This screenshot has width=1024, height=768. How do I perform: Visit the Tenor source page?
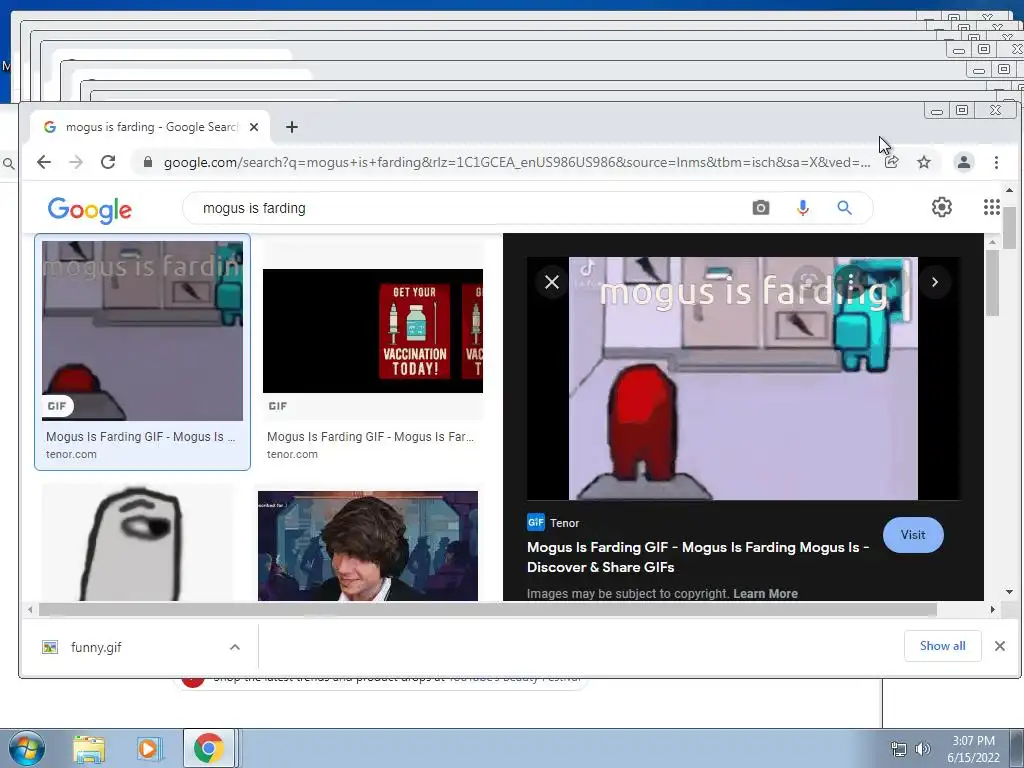913,535
